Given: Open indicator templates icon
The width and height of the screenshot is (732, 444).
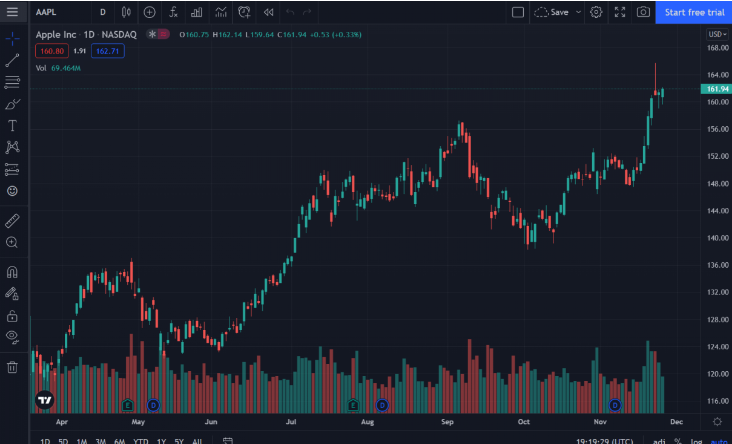Looking at the screenshot, I should coord(221,12).
